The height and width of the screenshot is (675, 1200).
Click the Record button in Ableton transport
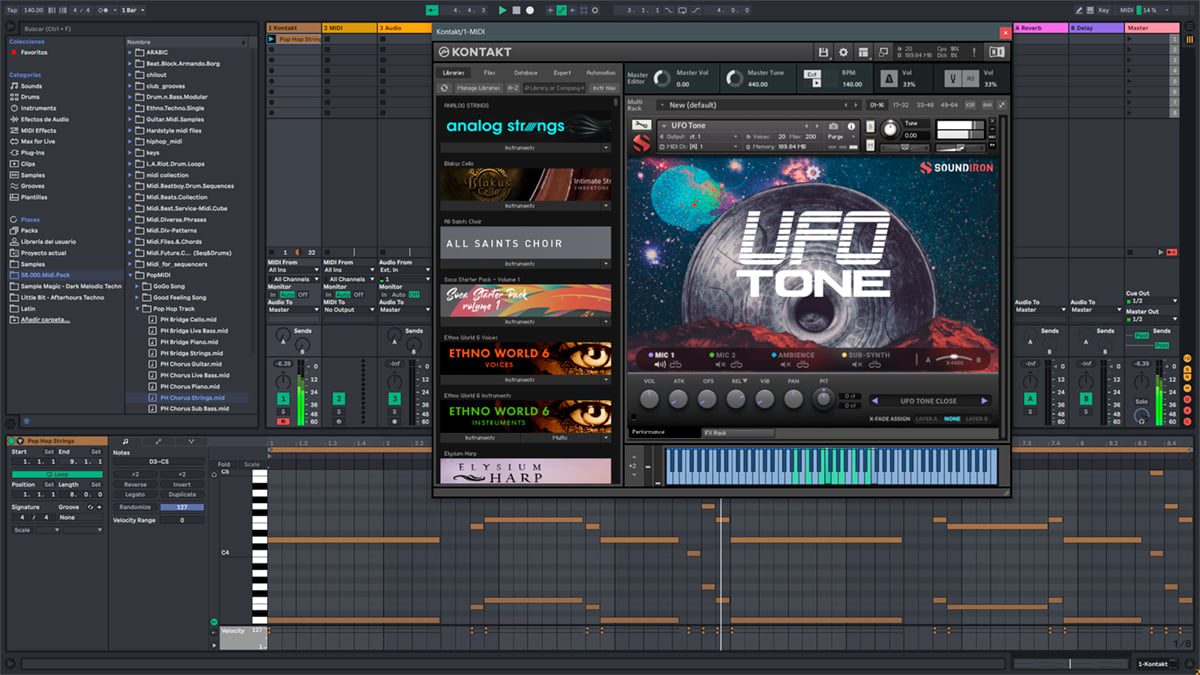(x=529, y=10)
